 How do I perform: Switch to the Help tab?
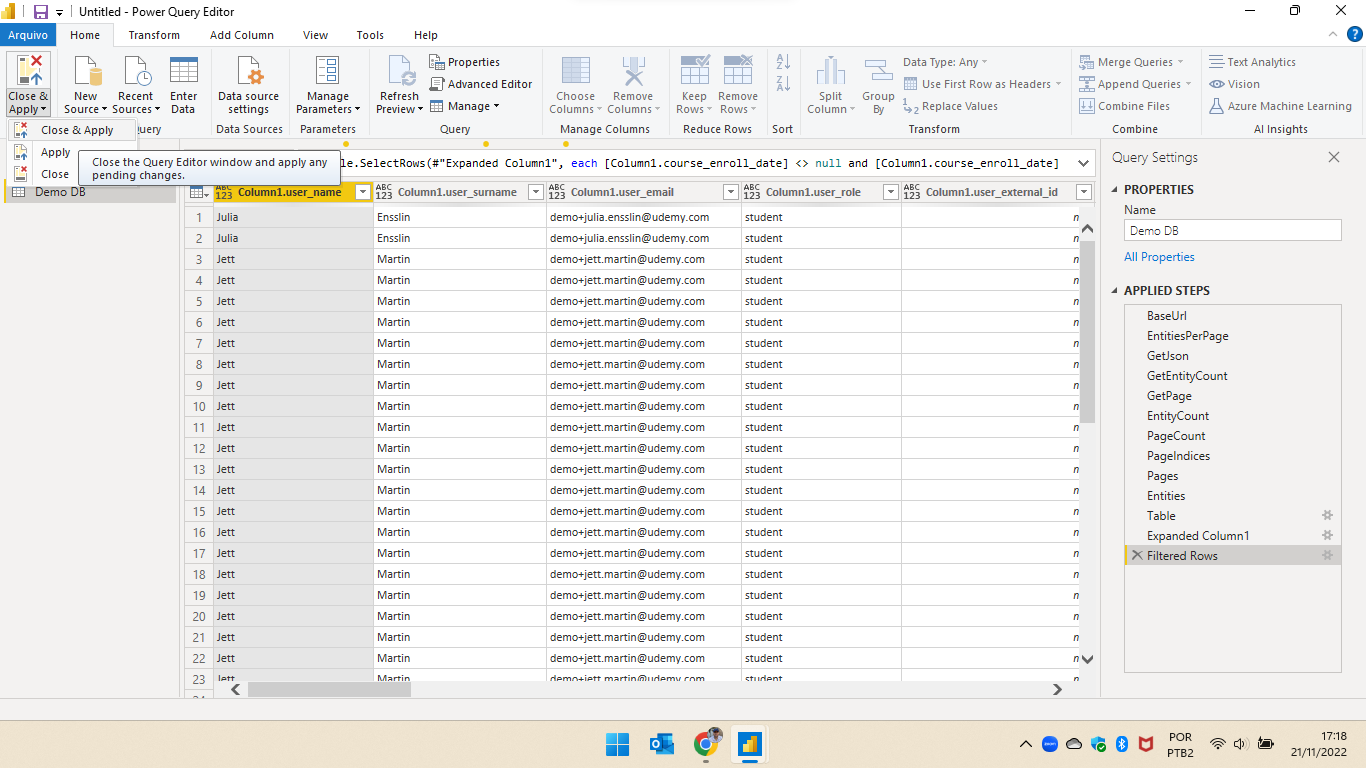pyautogui.click(x=426, y=35)
